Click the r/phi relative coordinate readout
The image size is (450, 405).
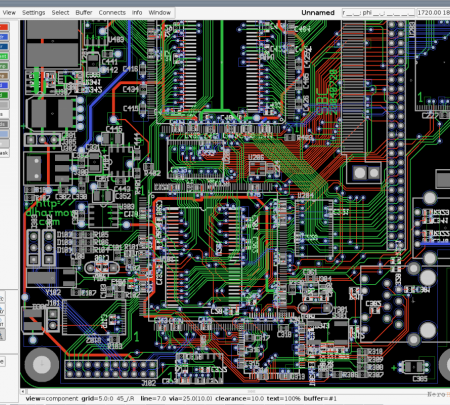coord(378,13)
